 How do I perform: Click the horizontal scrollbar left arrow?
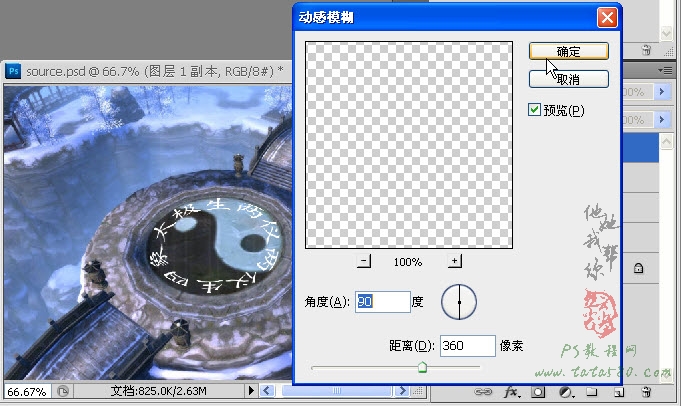tap(267, 391)
